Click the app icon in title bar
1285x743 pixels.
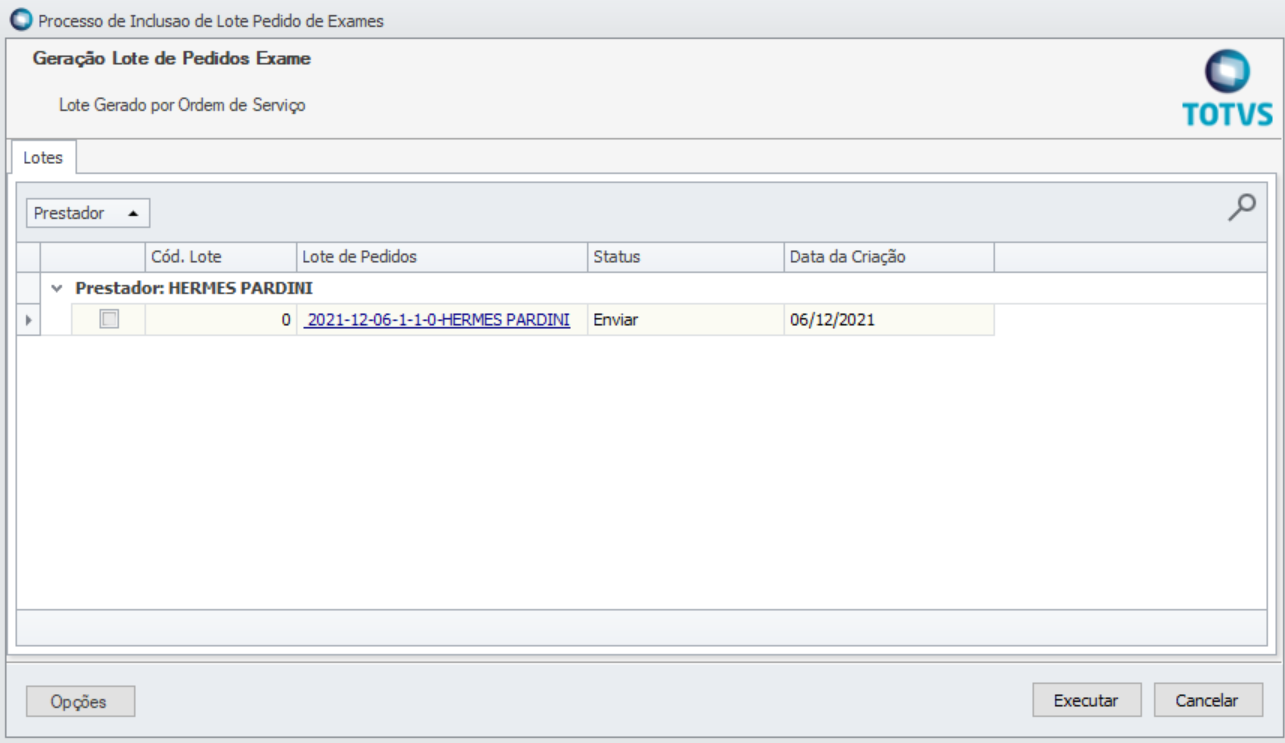[x=20, y=20]
